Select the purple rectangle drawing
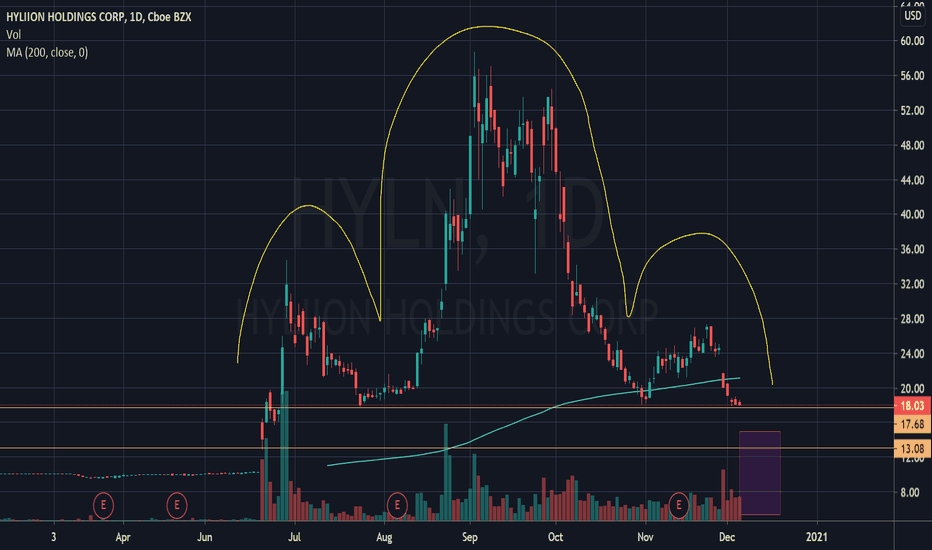This screenshot has height=550, width=932. coord(760,473)
